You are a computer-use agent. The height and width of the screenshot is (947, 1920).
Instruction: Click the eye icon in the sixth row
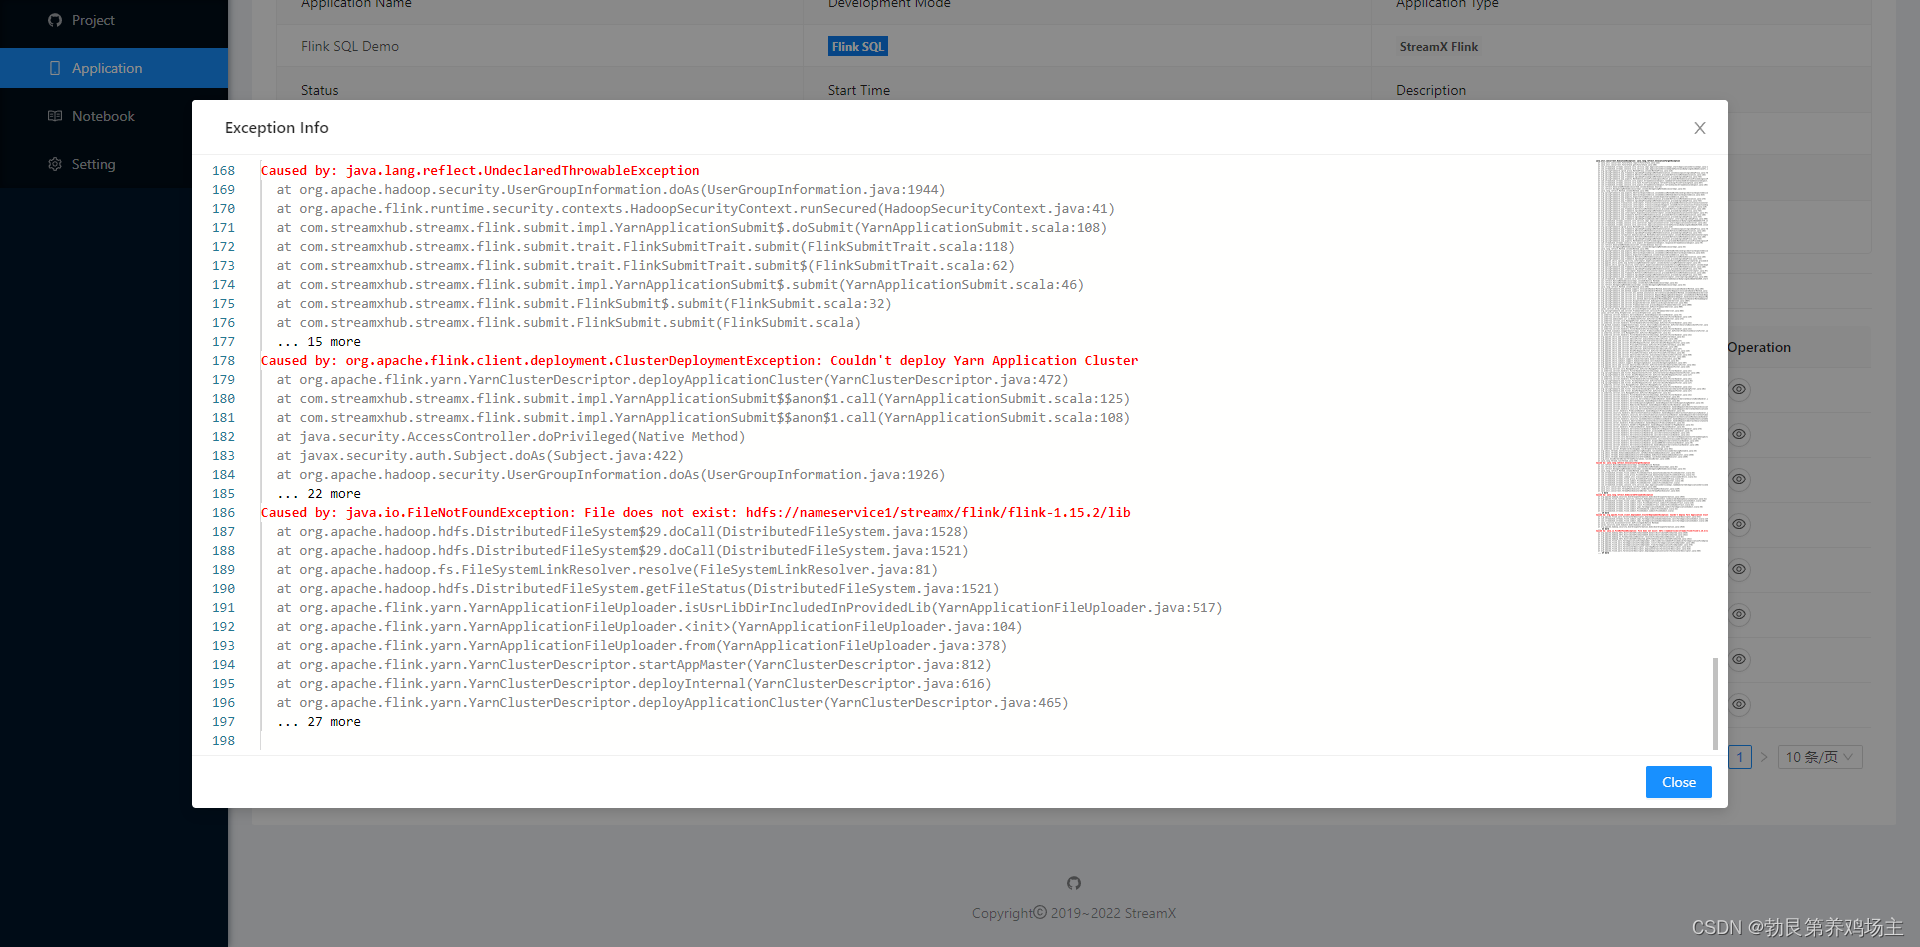click(x=1738, y=614)
